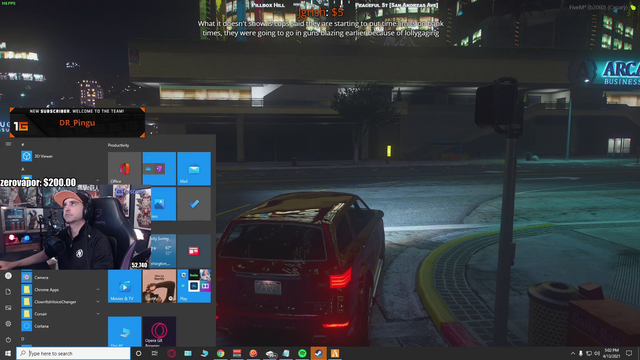This screenshot has width=640, height=360.
Task: Open Pictures from the Start sidebar
Action: pyautogui.click(x=8, y=308)
